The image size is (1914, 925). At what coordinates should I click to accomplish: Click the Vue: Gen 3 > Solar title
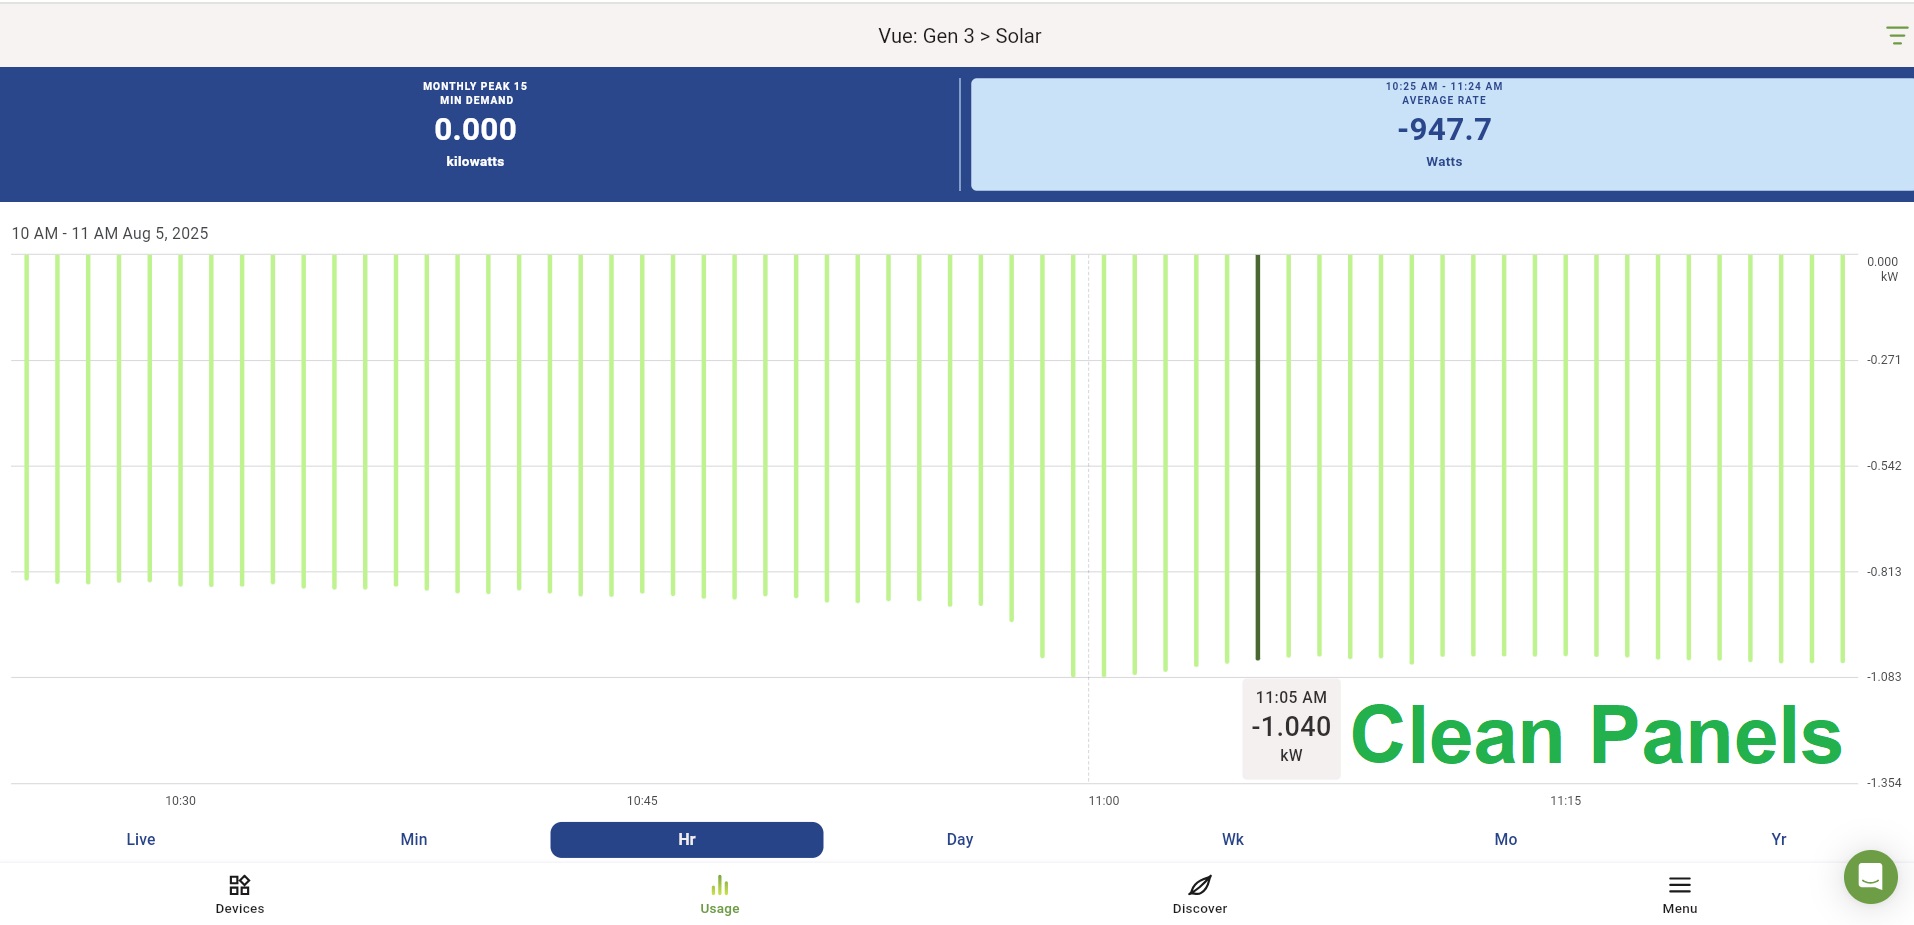[x=959, y=36]
